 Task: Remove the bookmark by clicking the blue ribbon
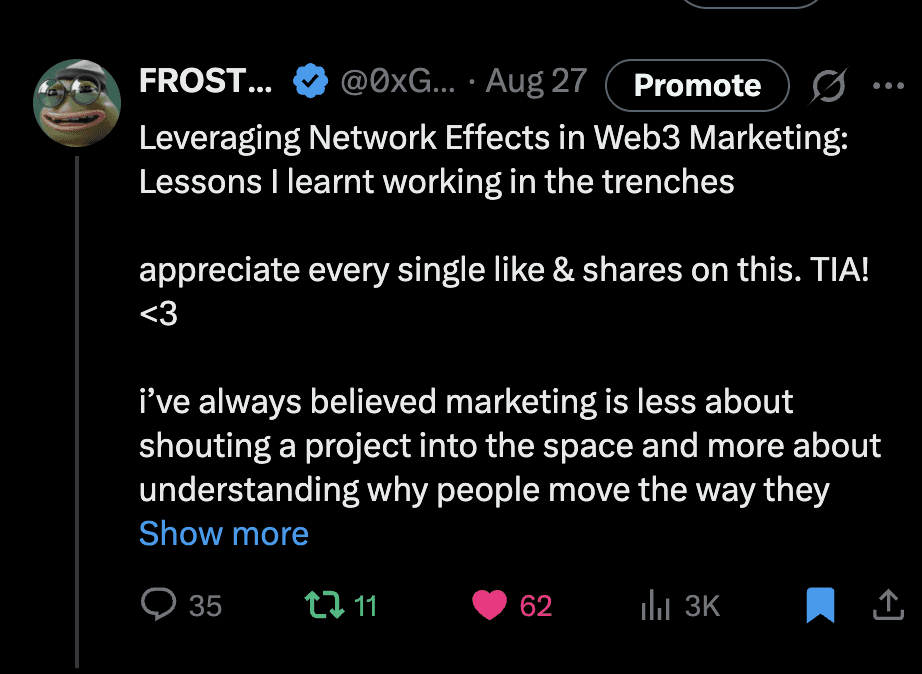tap(820, 604)
